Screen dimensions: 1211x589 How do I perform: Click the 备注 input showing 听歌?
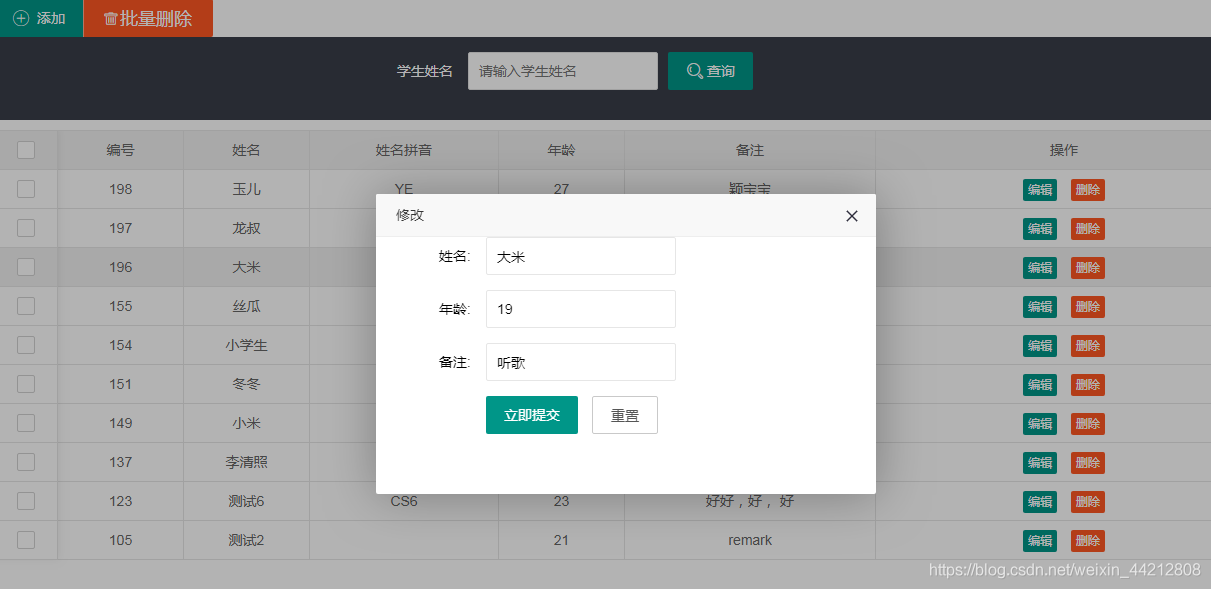click(x=580, y=362)
